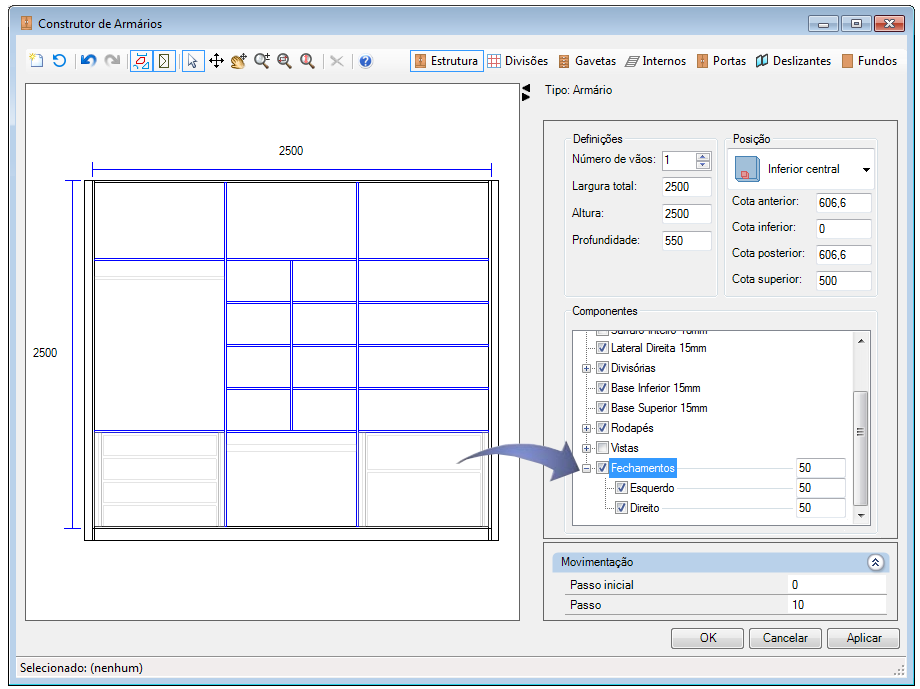Click the Componentes list scroll up arrow
Viewport: 920px width, 689px height.
[861, 341]
